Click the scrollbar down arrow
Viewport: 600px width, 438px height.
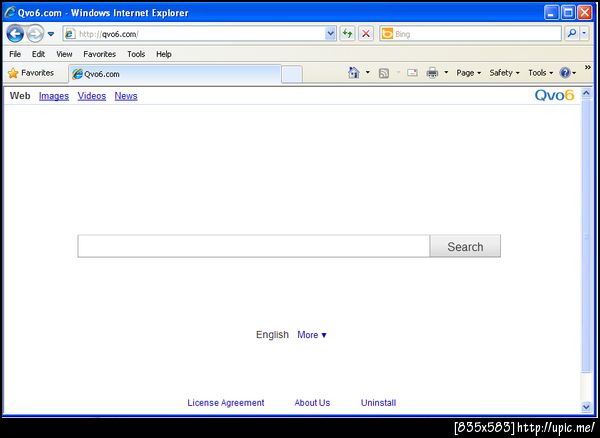pos(586,407)
